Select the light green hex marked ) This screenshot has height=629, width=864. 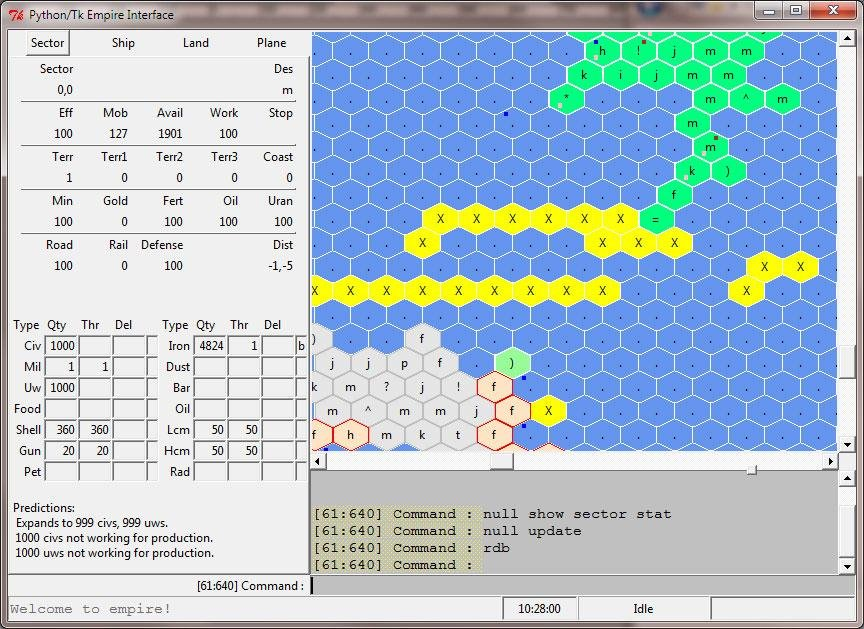(511, 363)
